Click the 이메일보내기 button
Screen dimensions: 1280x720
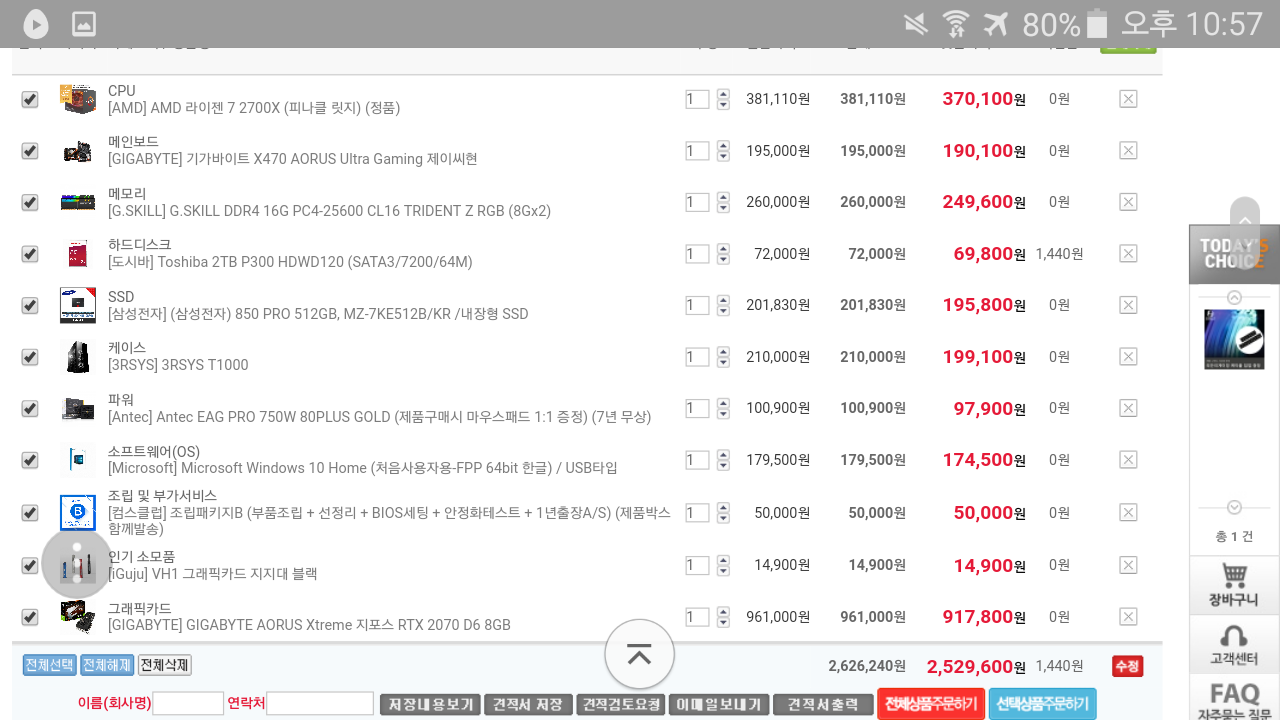tap(719, 704)
